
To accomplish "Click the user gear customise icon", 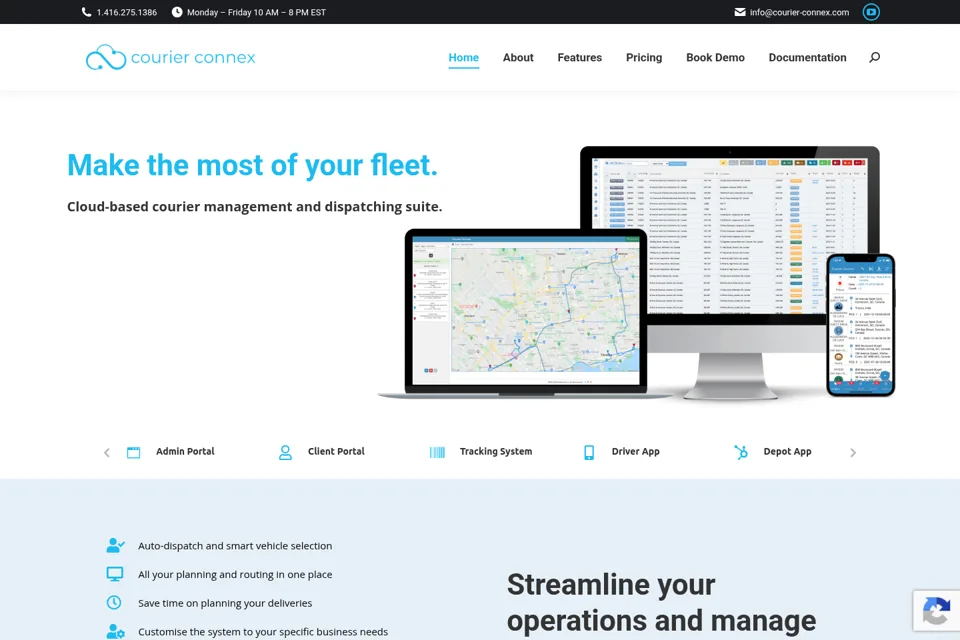I will click(x=115, y=631).
